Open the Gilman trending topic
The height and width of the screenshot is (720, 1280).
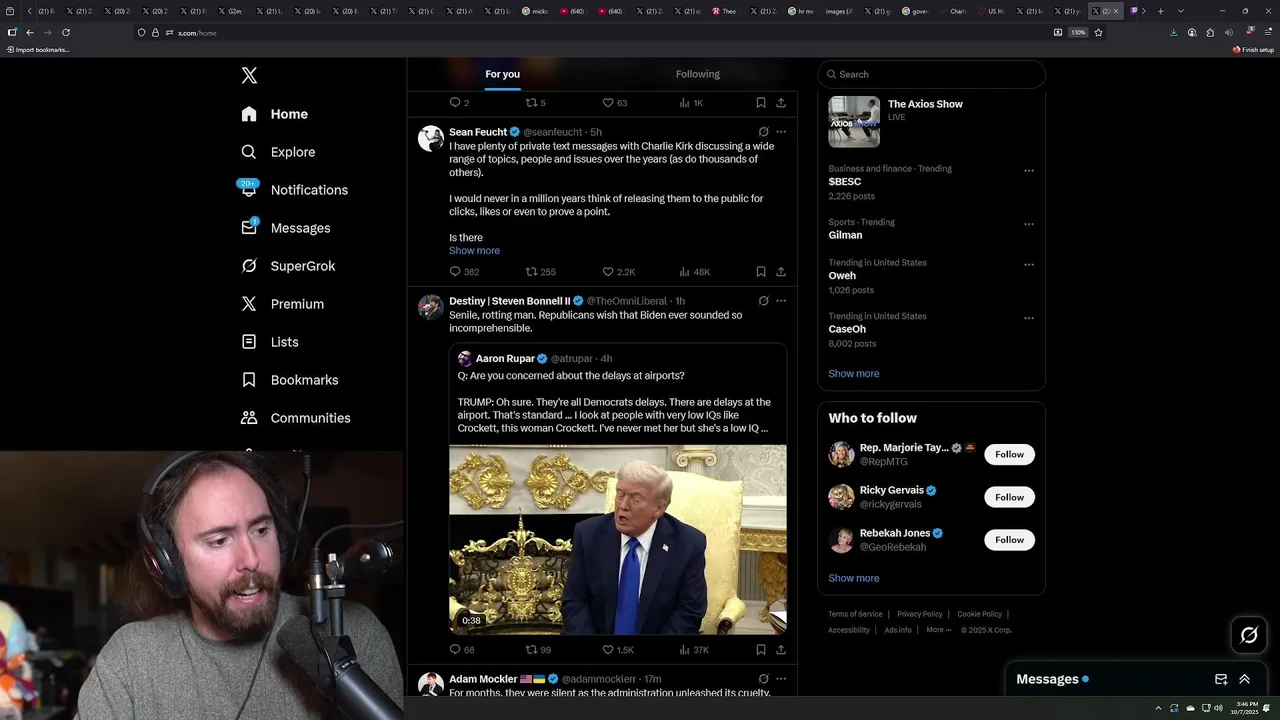point(845,235)
